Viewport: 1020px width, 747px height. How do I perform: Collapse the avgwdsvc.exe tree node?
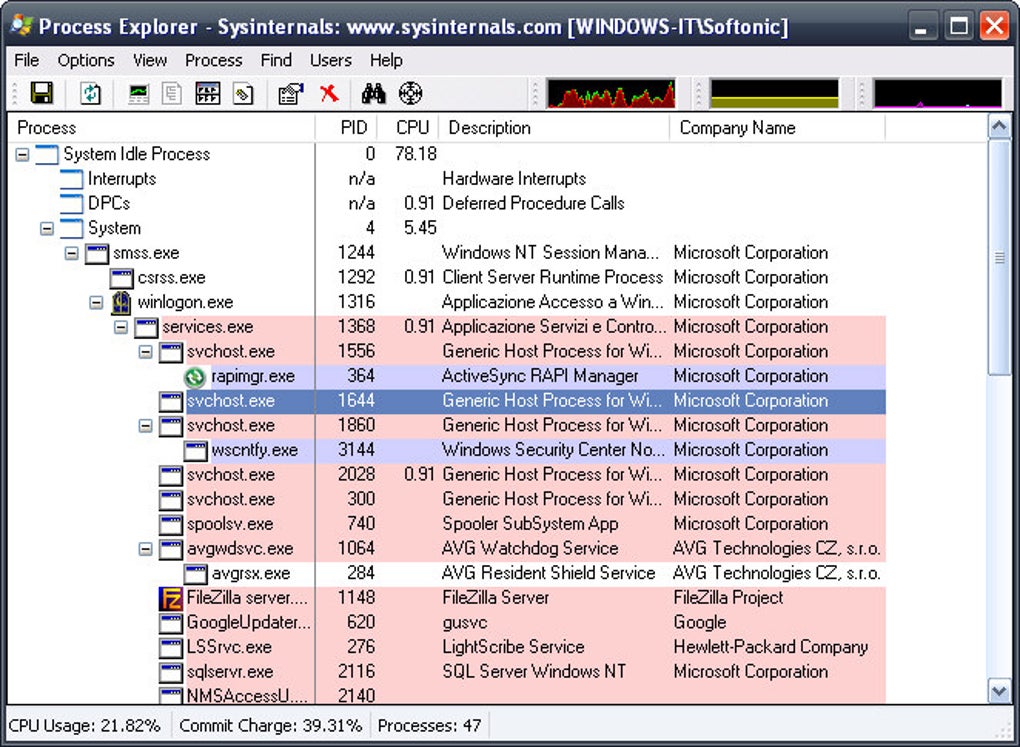click(x=145, y=549)
